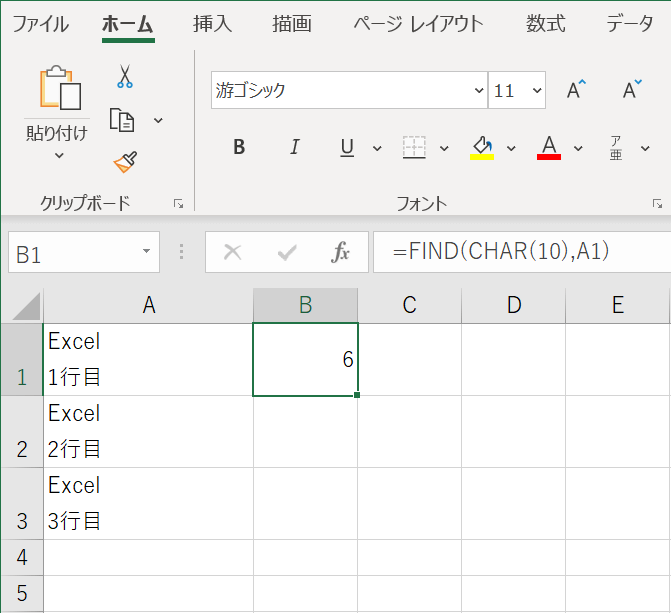Switch to the 数式 tab

546,24
